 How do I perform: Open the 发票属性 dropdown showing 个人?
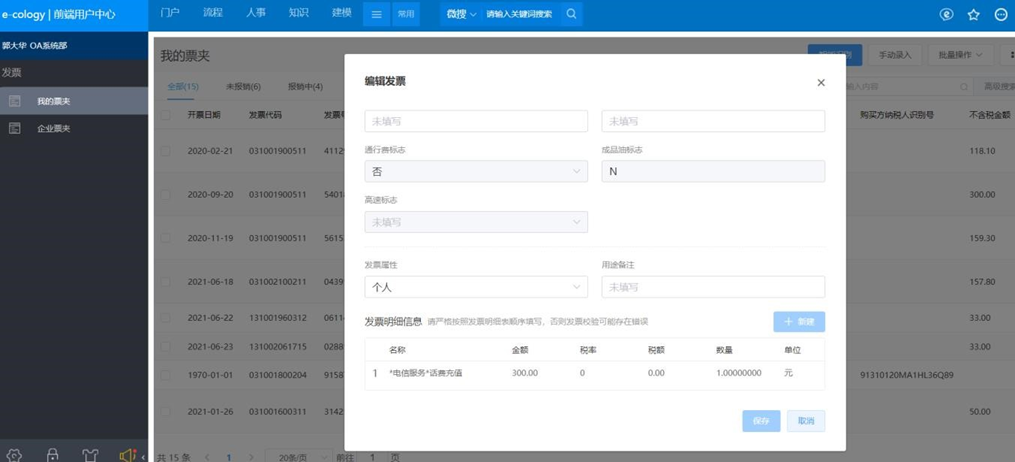click(476, 287)
